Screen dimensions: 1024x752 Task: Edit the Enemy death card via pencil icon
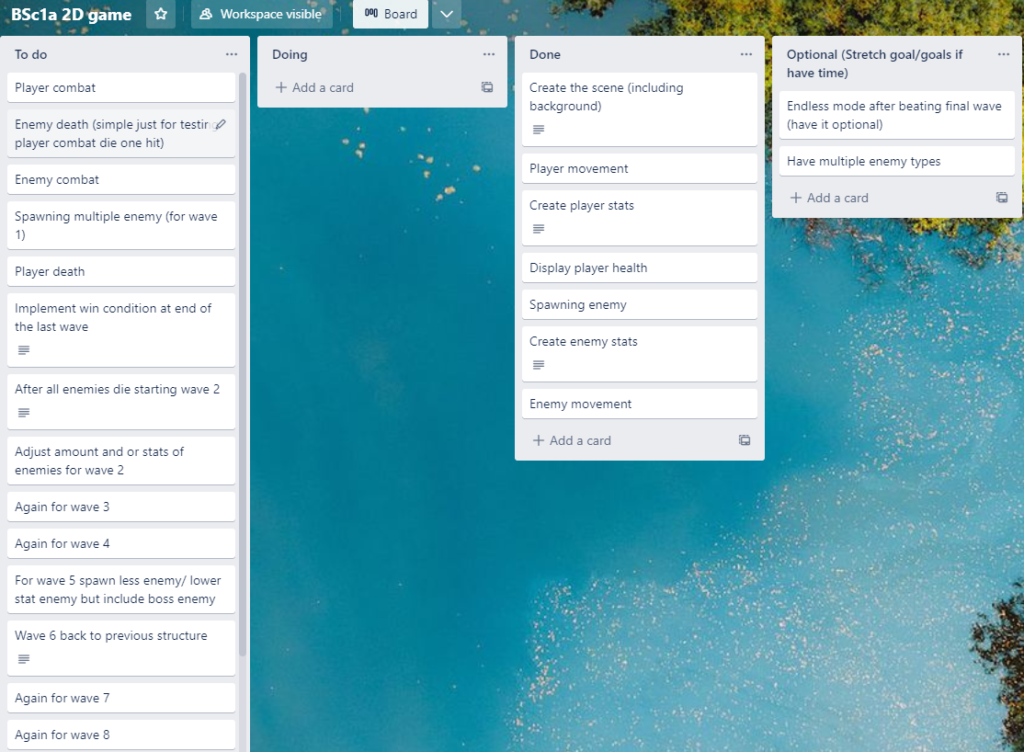(x=221, y=124)
